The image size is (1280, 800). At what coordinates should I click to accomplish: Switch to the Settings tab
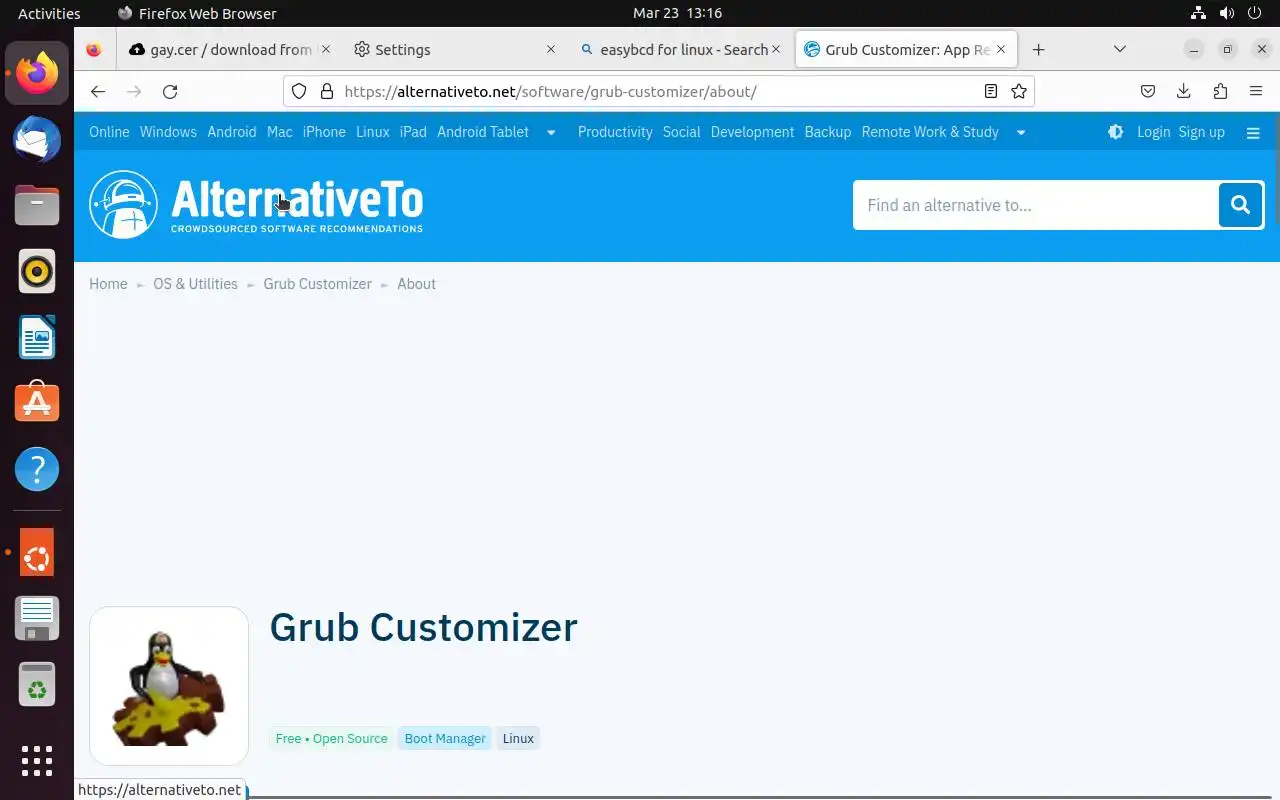click(x=457, y=49)
